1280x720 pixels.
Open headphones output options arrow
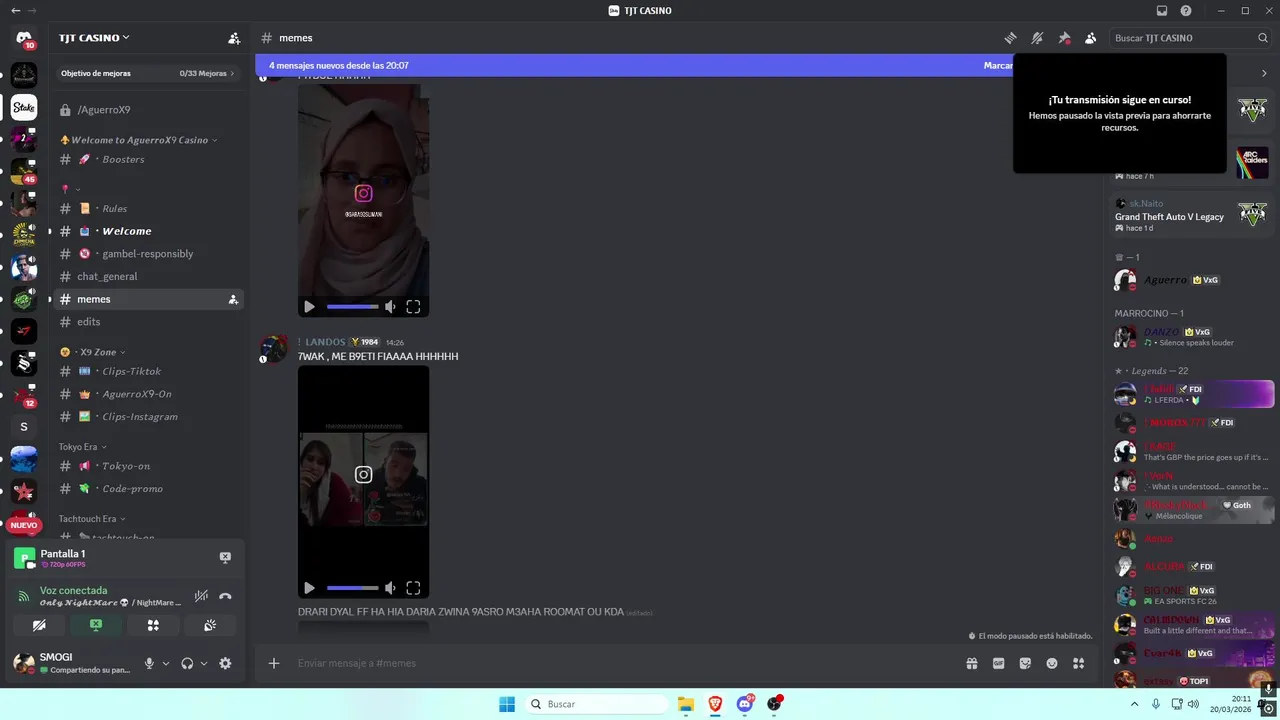click(204, 663)
